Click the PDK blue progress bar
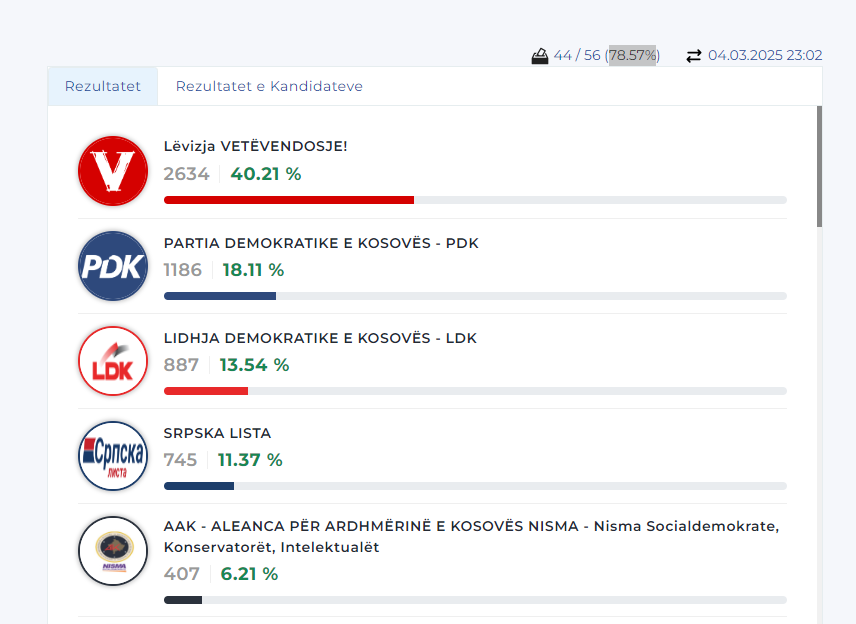The image size is (856, 624). (220, 296)
